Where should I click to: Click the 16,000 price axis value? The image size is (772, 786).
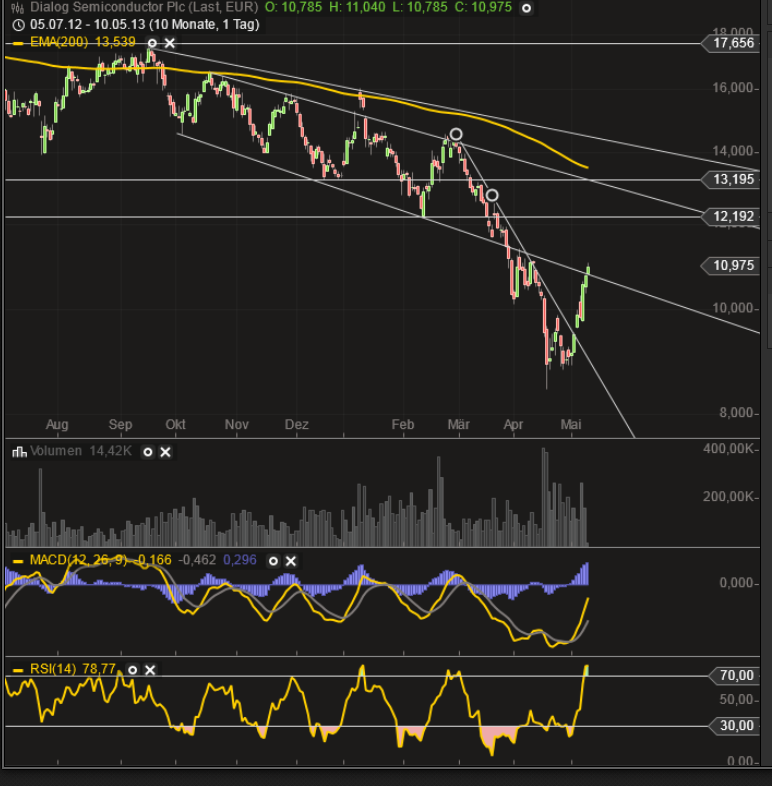pyautogui.click(x=733, y=88)
